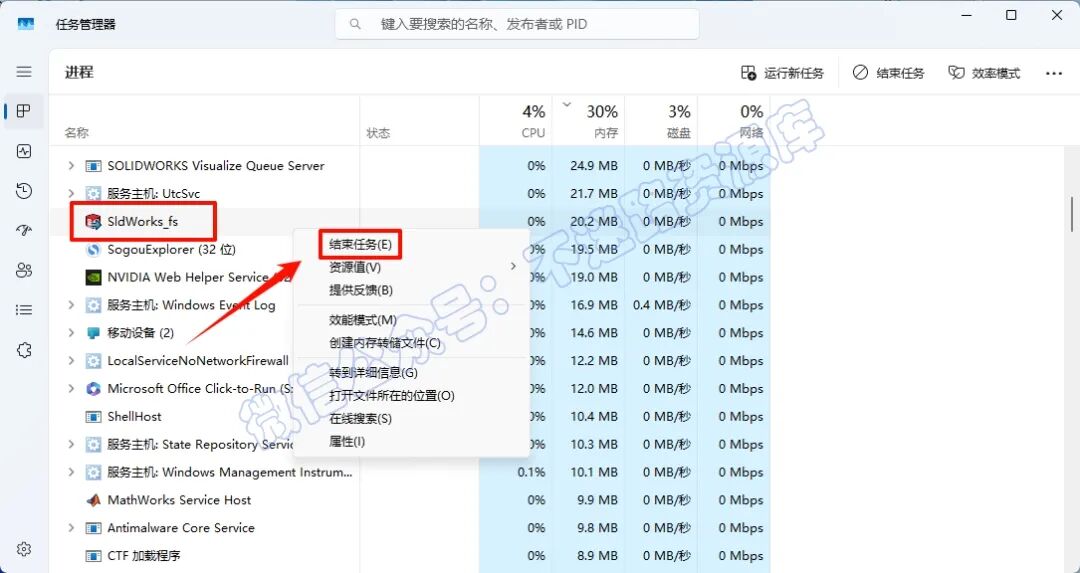The image size is (1080, 573).
Task: Sort by the 状态 column header
Action: 419,121
